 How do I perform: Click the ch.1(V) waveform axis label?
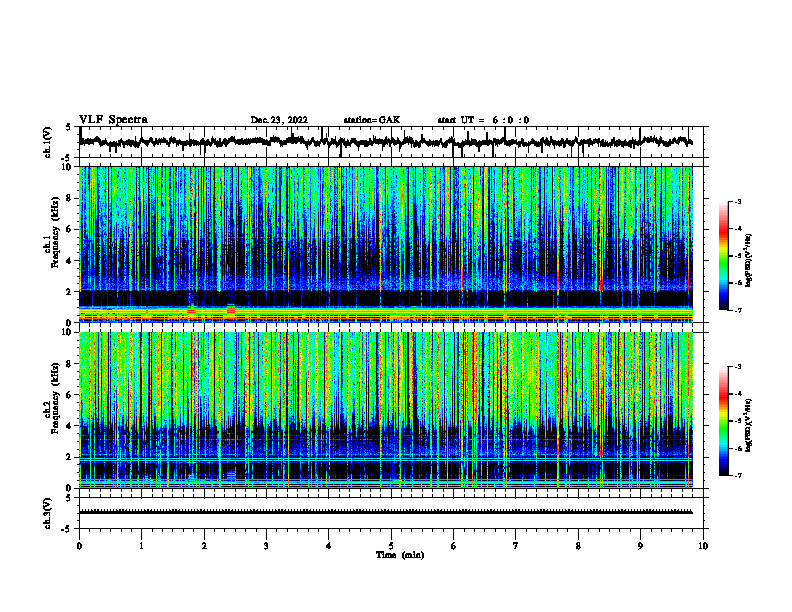pos(48,142)
